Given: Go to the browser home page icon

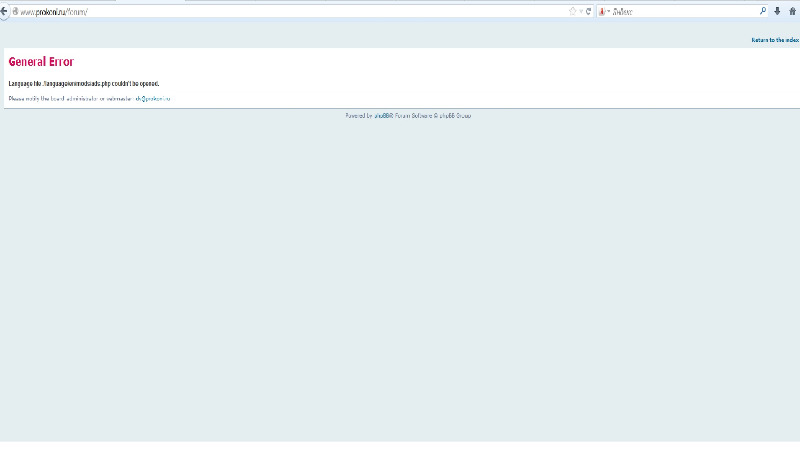Looking at the screenshot, I should click(792, 11).
